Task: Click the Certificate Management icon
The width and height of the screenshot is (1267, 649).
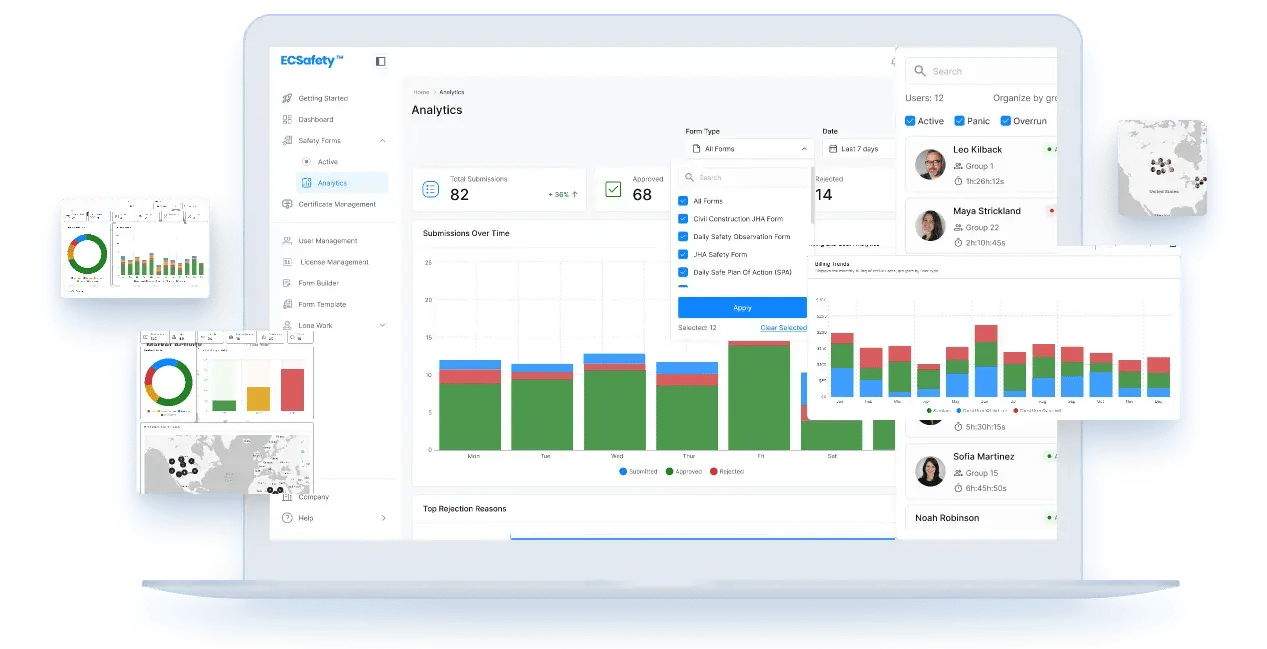Action: pyautogui.click(x=286, y=204)
